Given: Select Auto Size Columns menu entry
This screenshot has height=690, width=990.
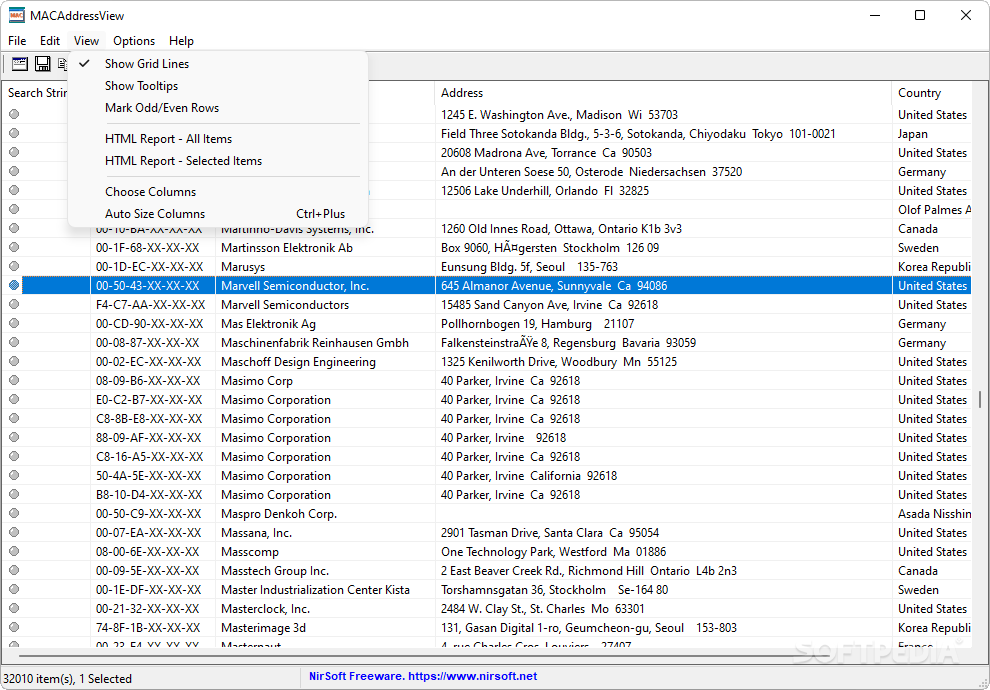Looking at the screenshot, I should pos(218,214).
